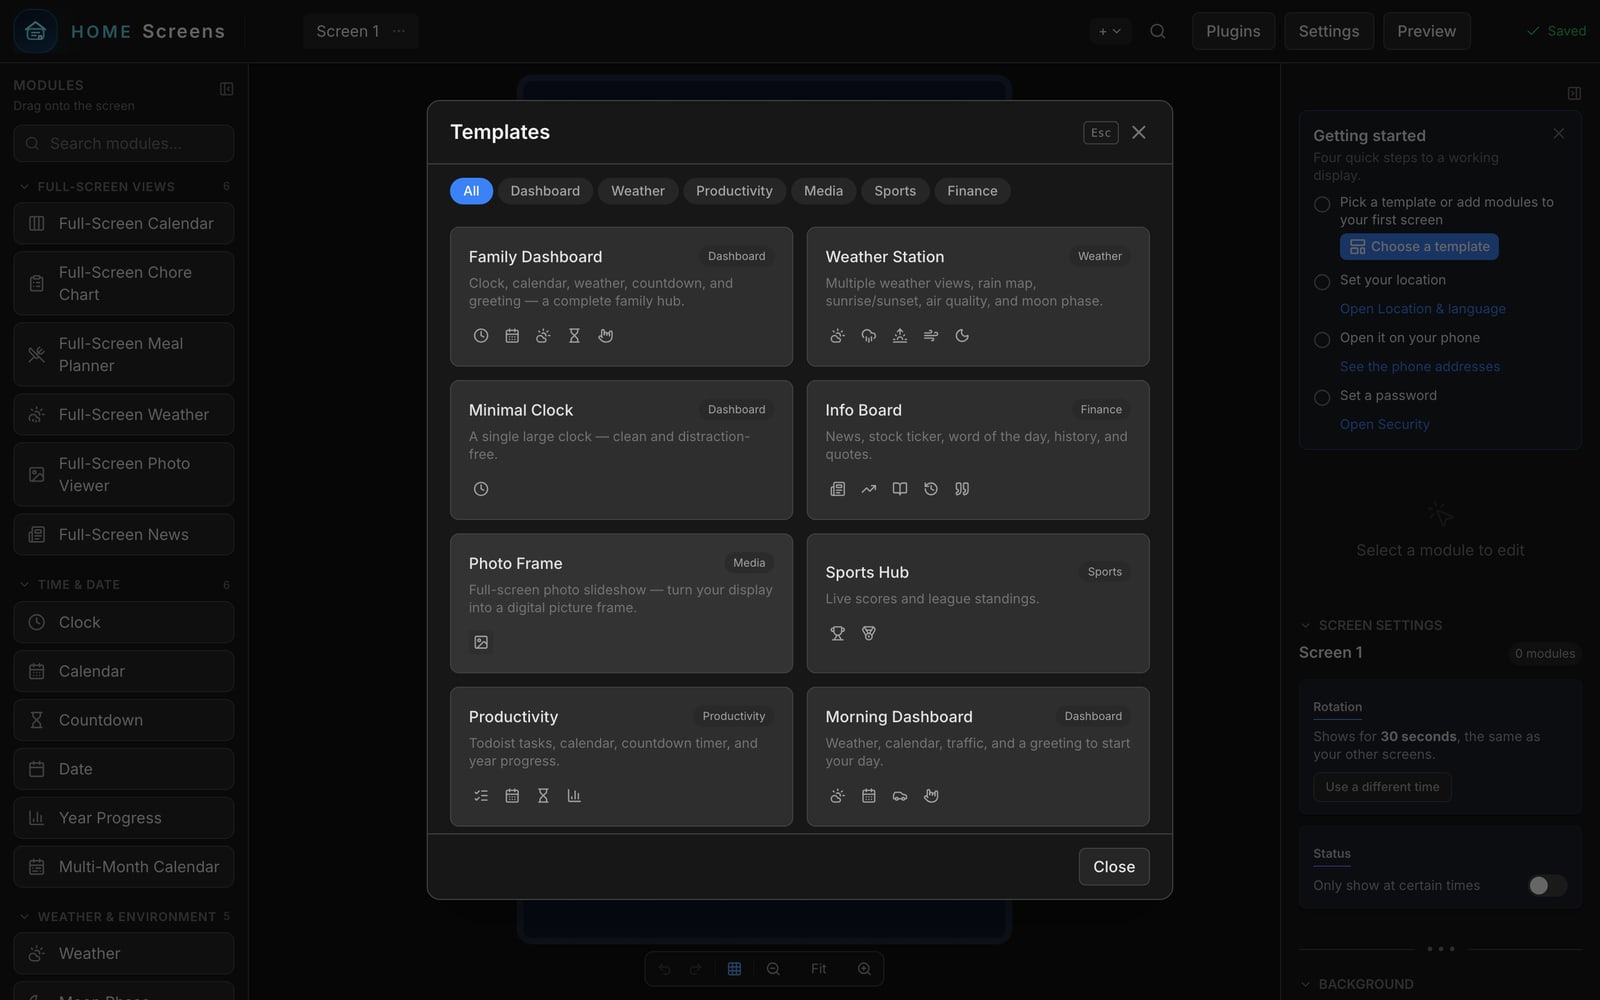Click the zoom out magnifier icon
The image size is (1600, 1000).
click(x=773, y=969)
